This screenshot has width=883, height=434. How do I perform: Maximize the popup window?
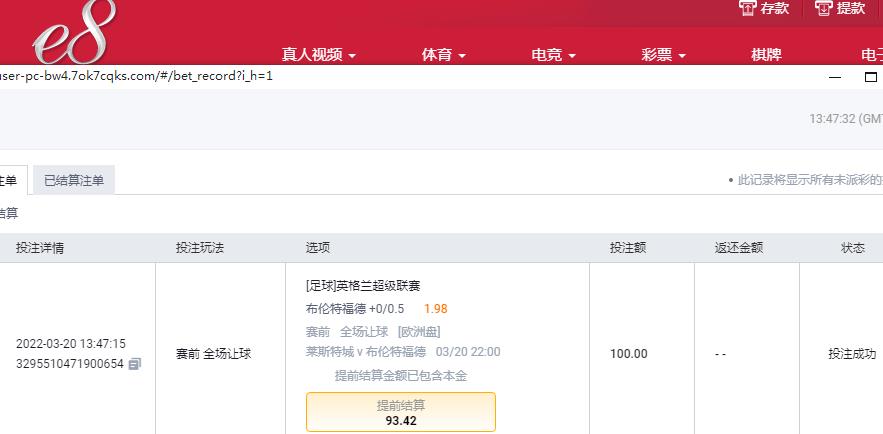871,77
